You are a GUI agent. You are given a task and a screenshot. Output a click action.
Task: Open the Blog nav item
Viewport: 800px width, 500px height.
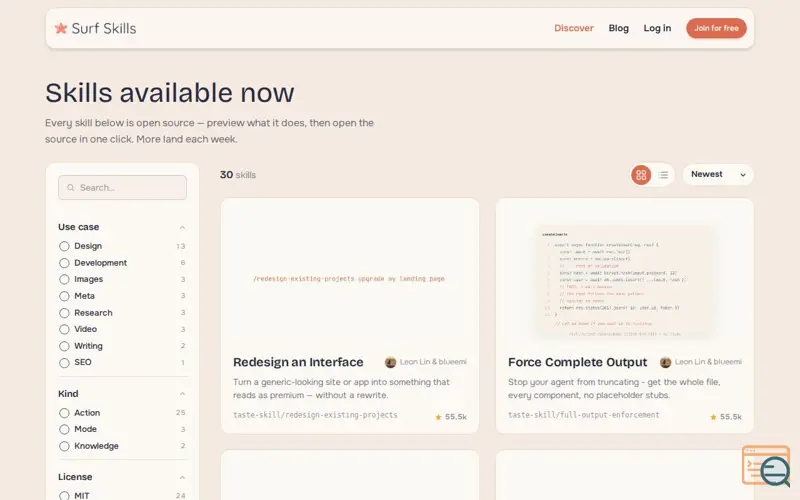618,28
